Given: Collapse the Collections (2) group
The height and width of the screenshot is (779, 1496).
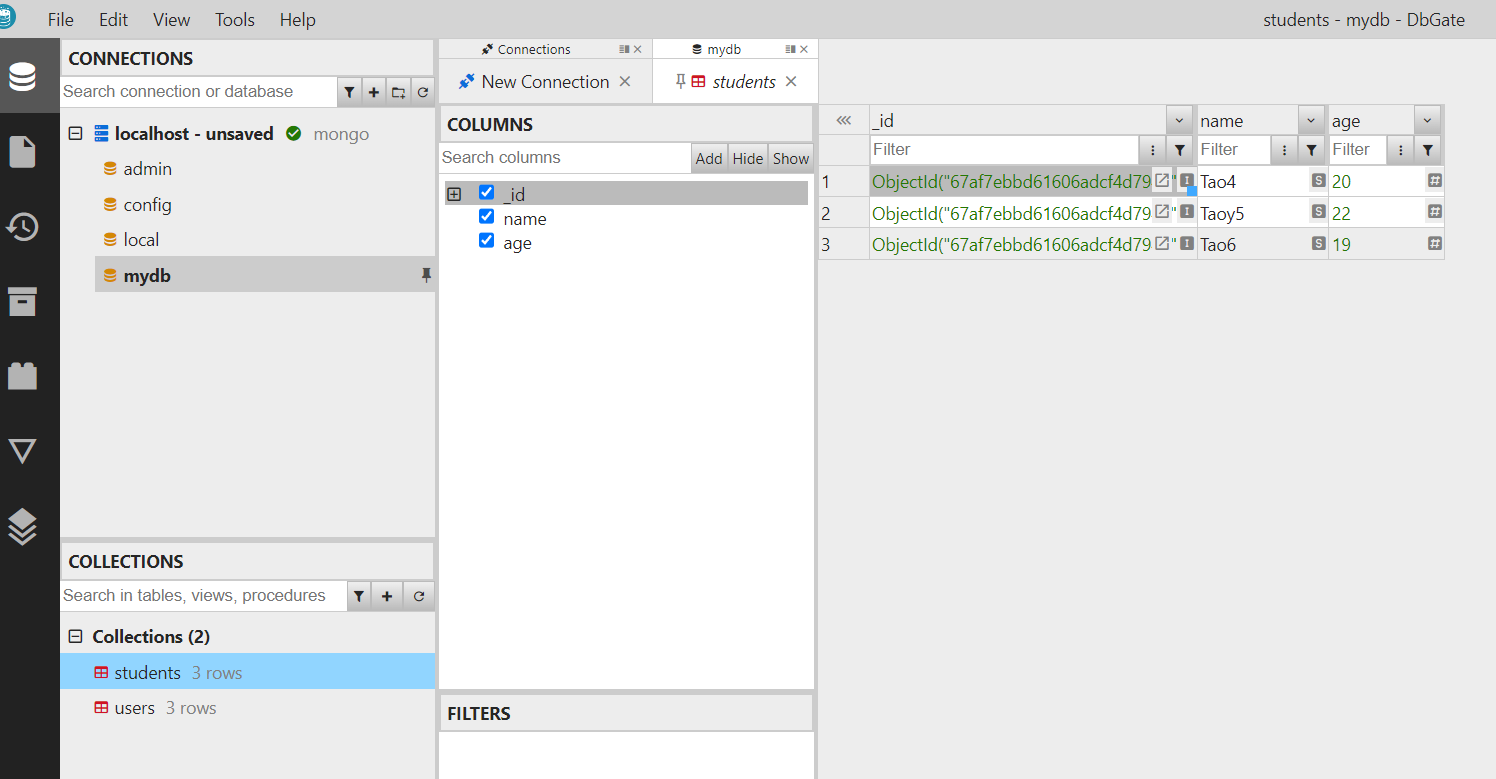Looking at the screenshot, I should pos(75,637).
